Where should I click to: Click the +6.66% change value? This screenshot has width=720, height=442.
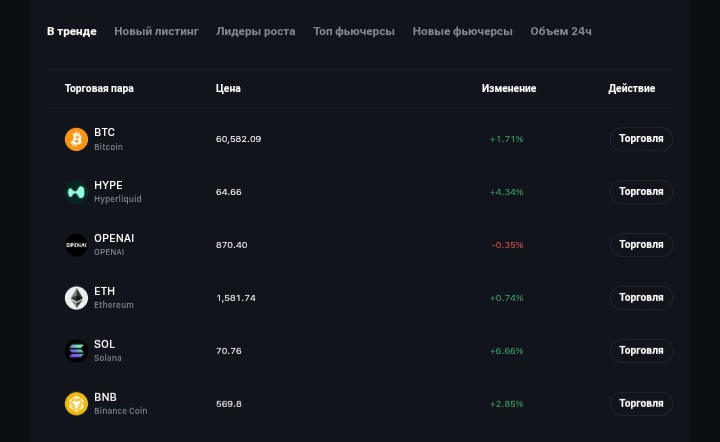click(506, 351)
